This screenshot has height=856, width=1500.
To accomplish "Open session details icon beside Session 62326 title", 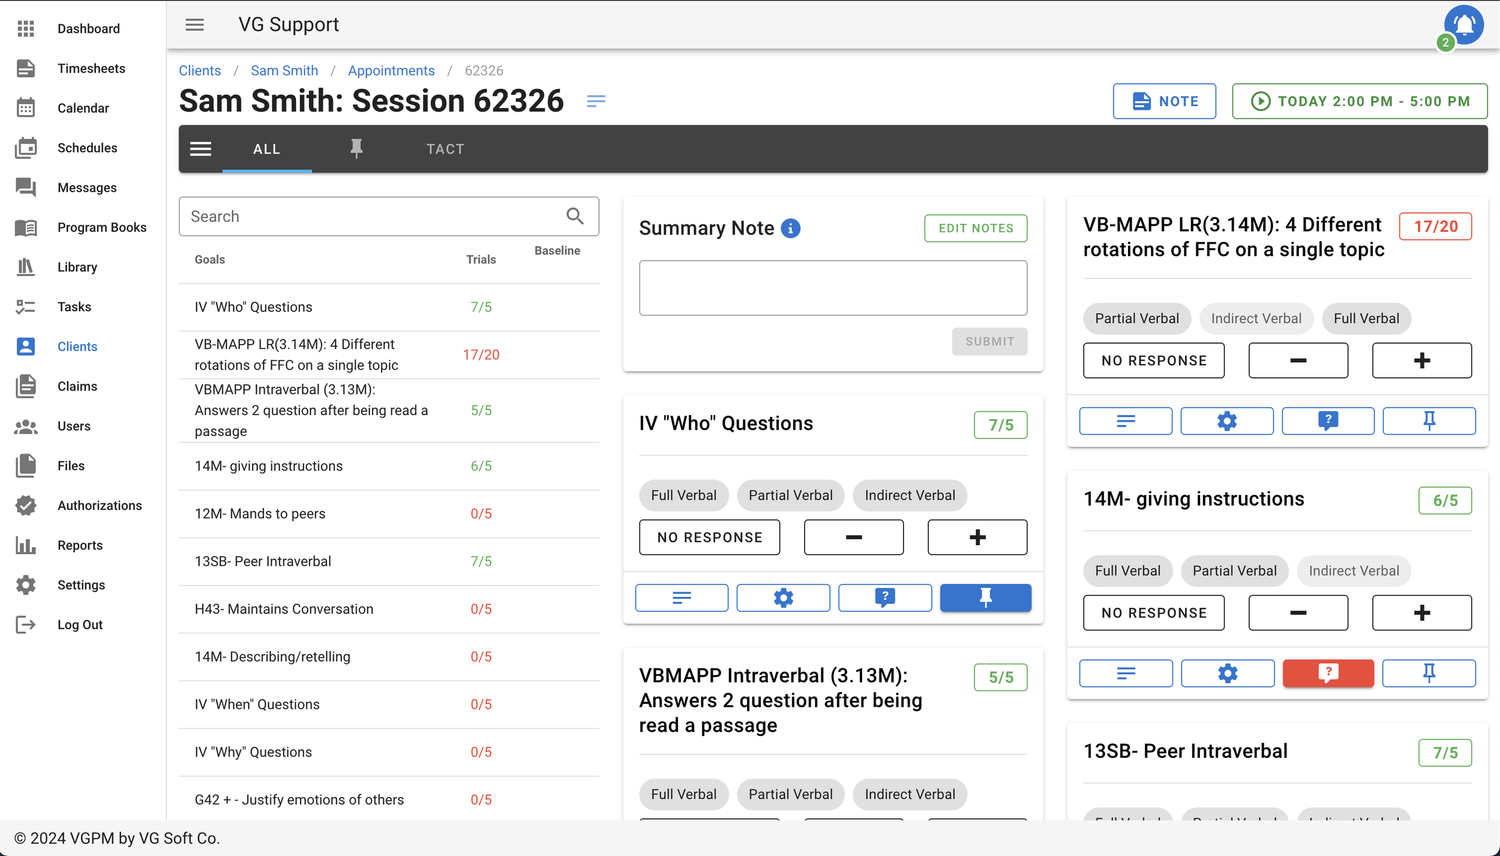I will pyautogui.click(x=596, y=101).
